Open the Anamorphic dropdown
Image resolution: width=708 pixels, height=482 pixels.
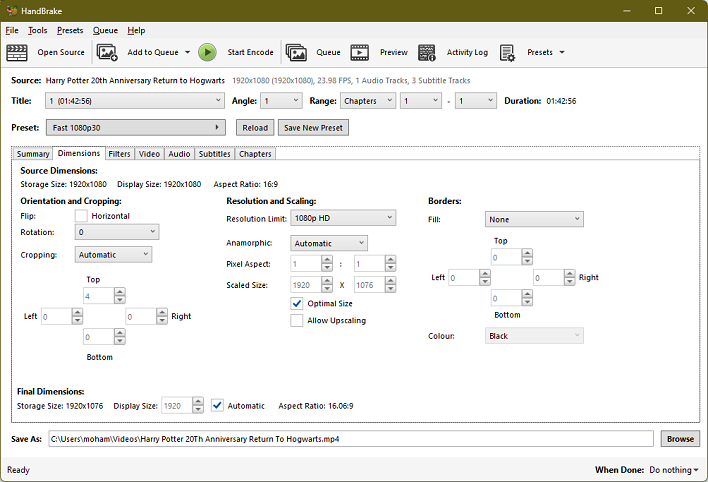(329, 243)
